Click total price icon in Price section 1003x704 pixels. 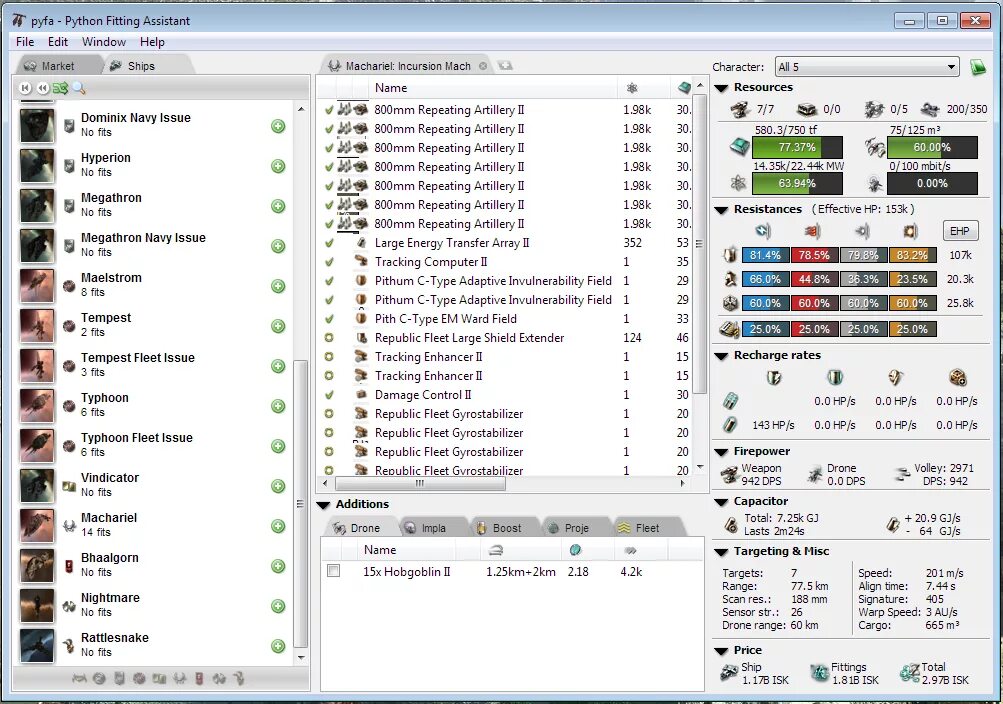pos(909,673)
